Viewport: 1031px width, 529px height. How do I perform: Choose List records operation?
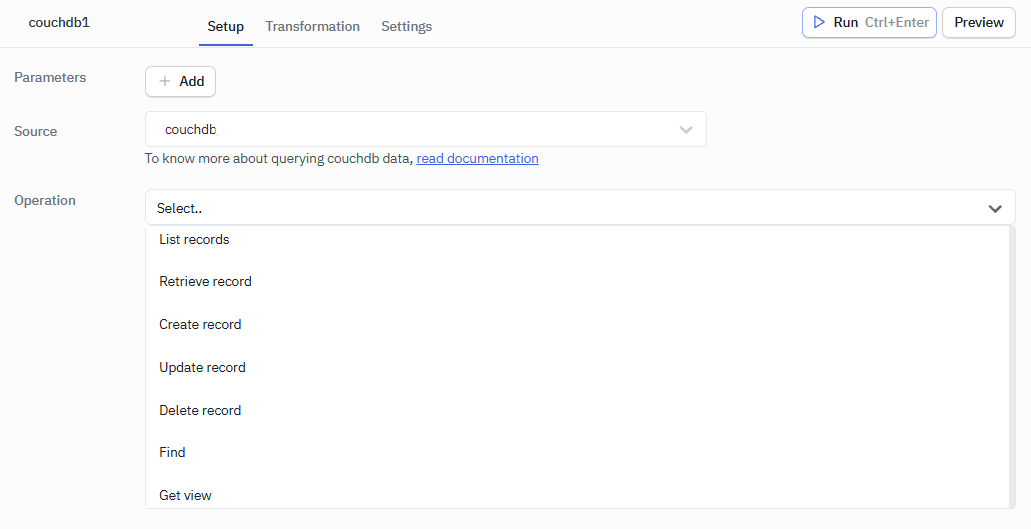coord(194,240)
